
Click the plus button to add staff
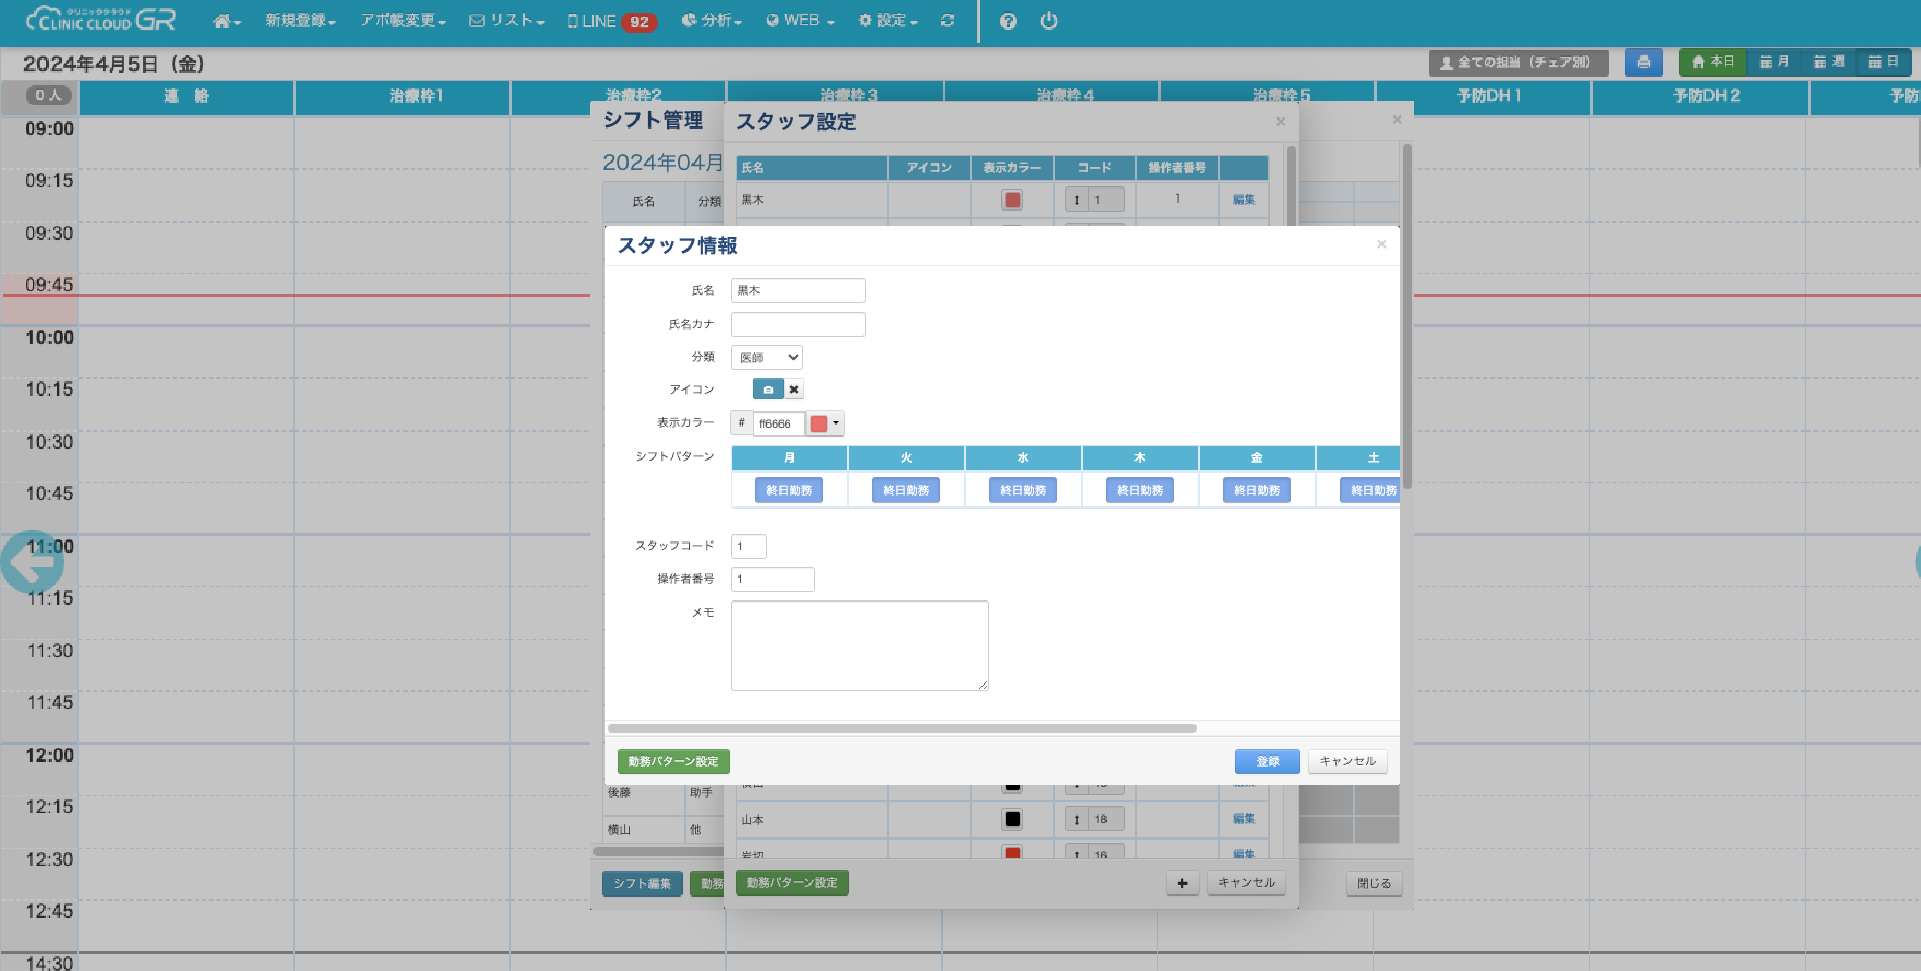click(1182, 883)
